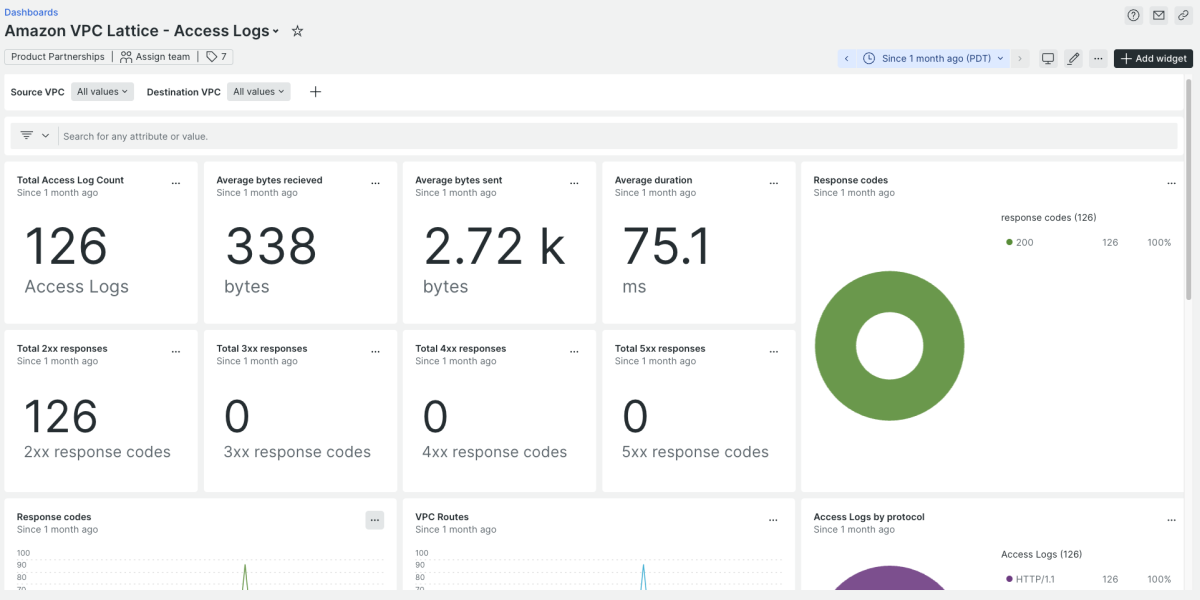Expand the Destination VPC All values dropdown

click(x=259, y=92)
